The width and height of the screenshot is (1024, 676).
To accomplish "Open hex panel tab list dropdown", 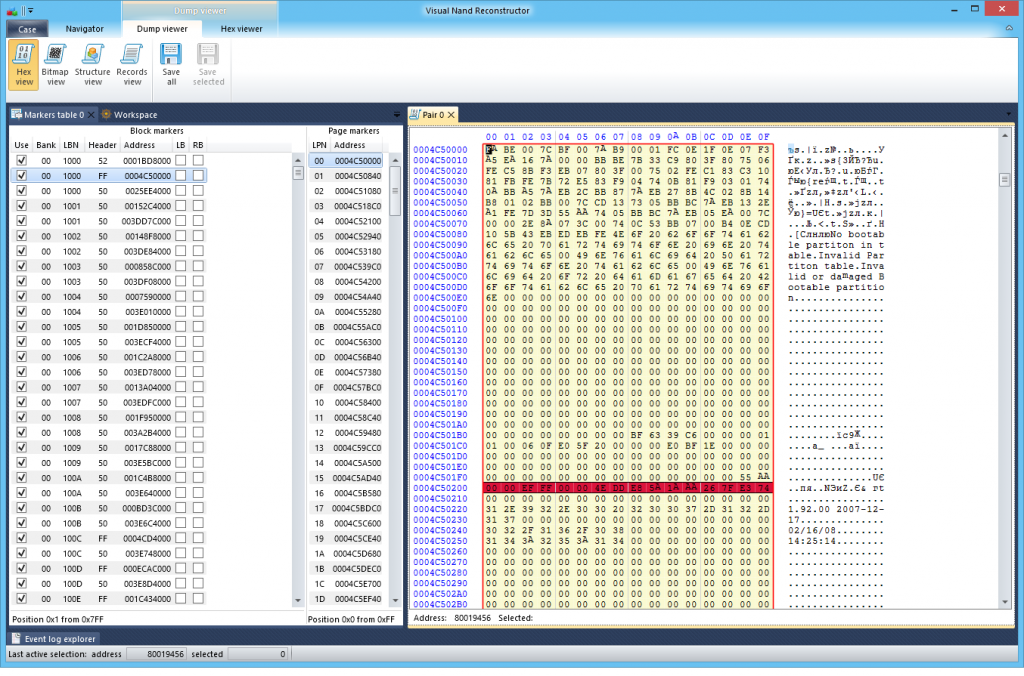I will (x=1008, y=115).
